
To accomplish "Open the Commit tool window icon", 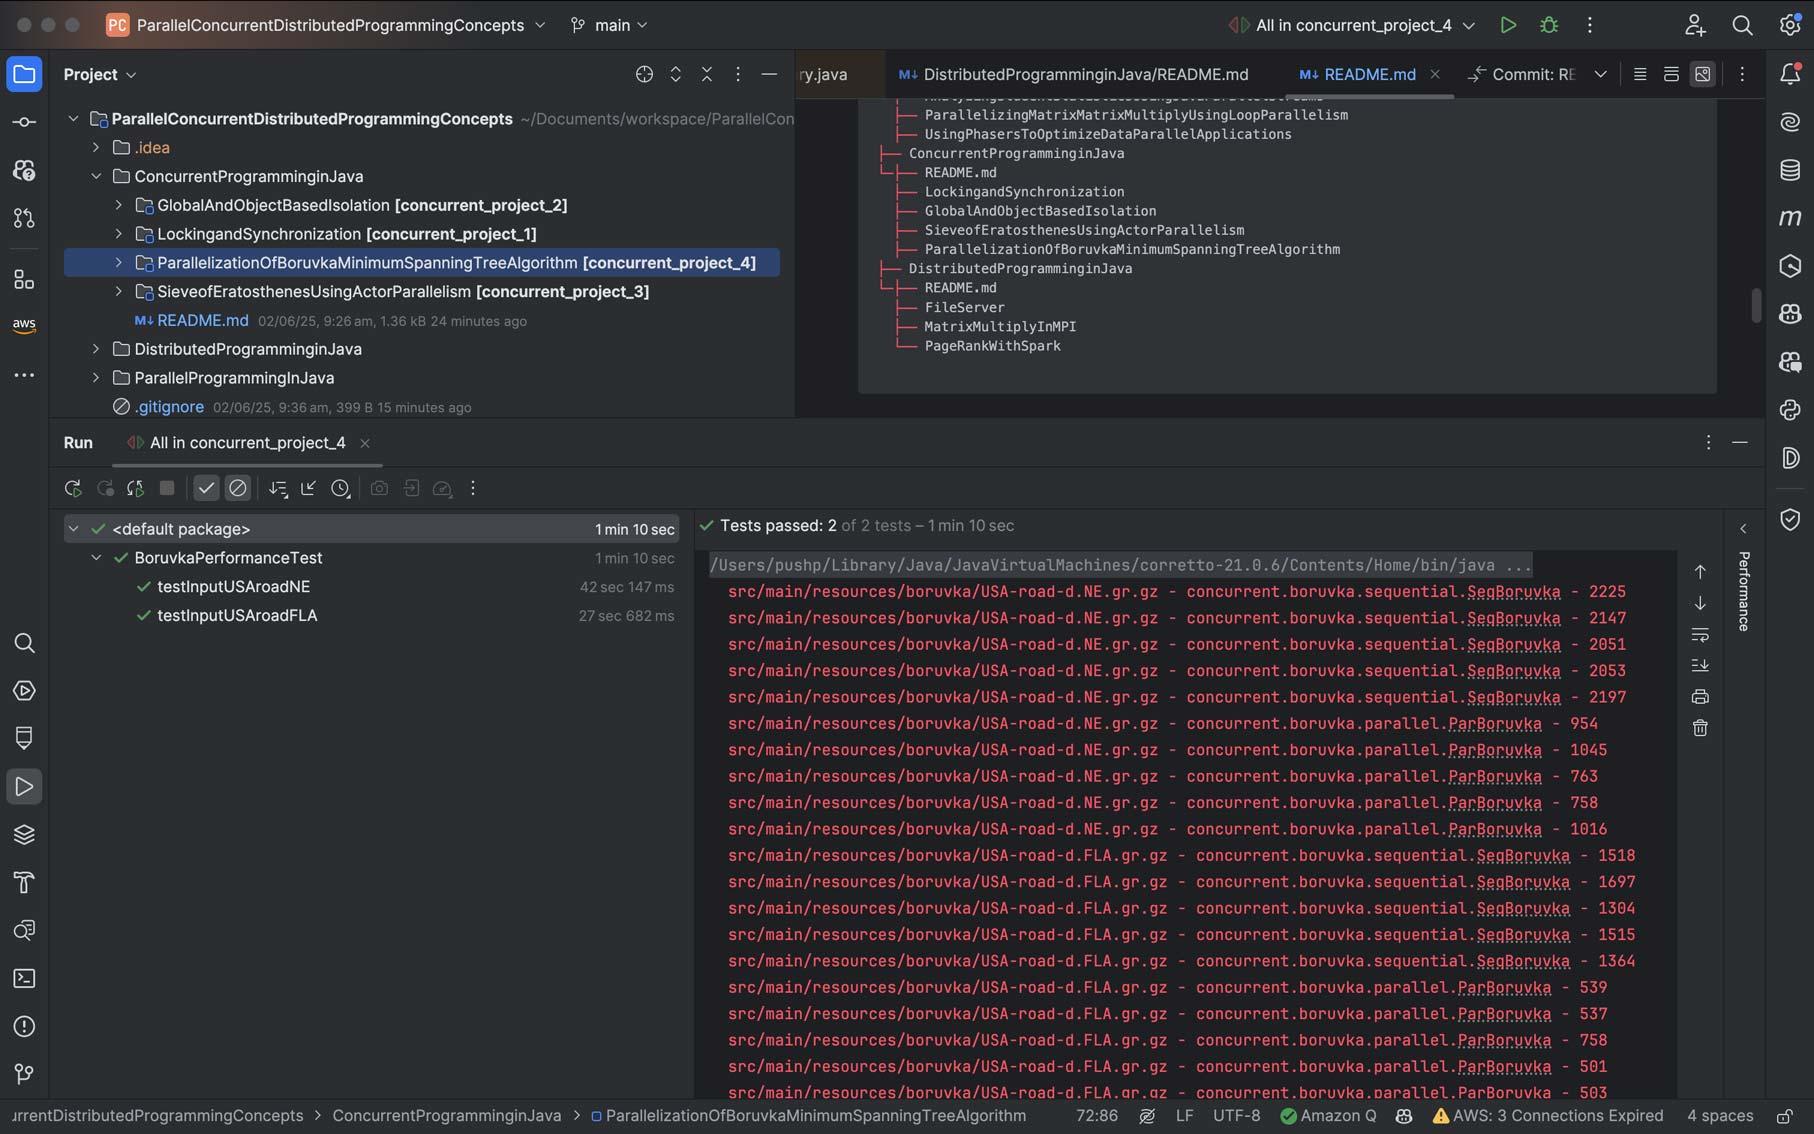I will (24, 122).
